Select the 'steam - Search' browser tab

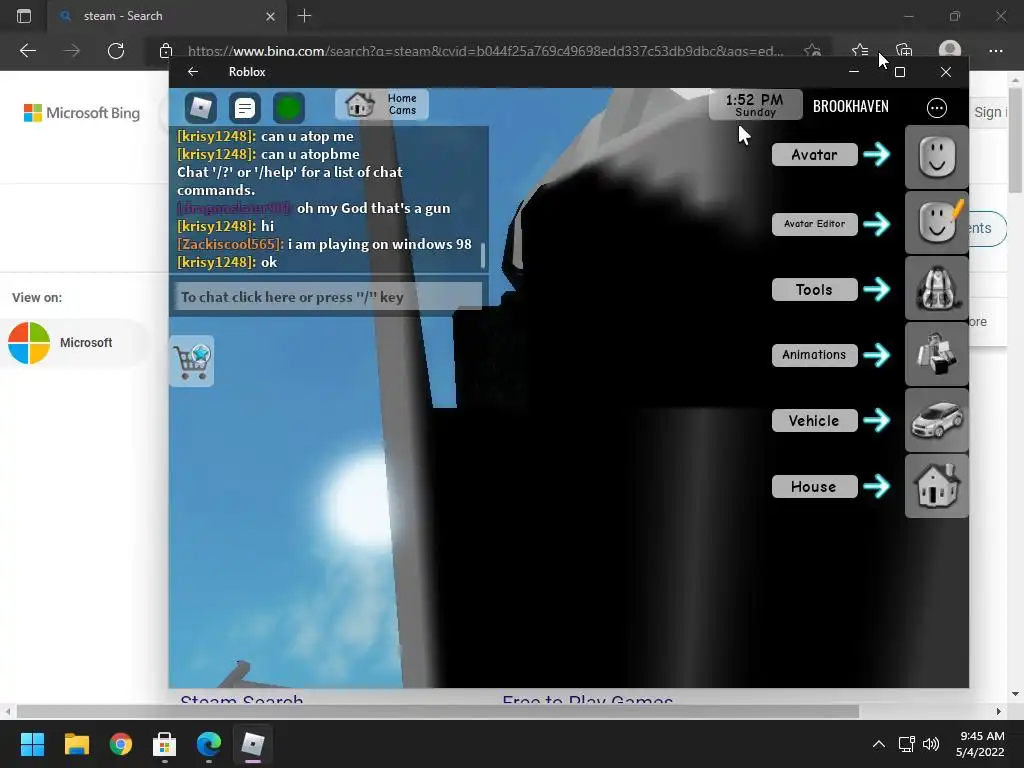pos(166,16)
